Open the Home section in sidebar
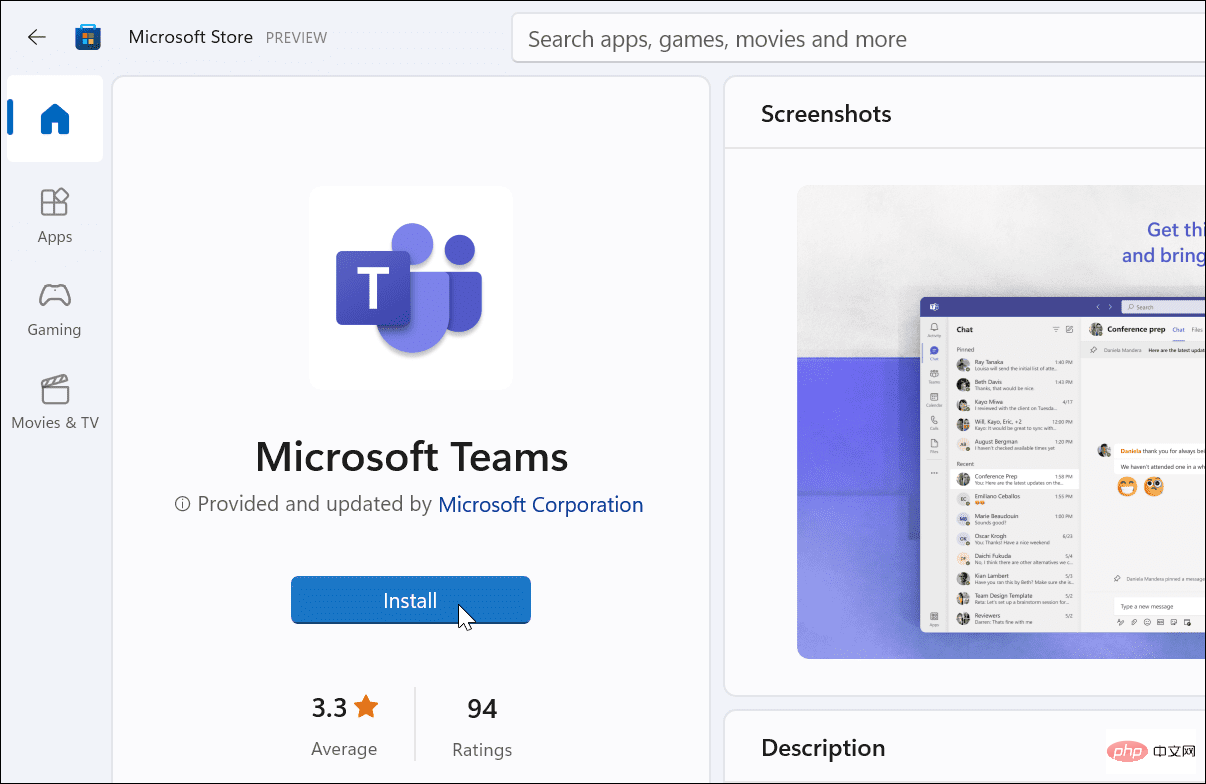This screenshot has height=784, width=1206. (x=55, y=119)
